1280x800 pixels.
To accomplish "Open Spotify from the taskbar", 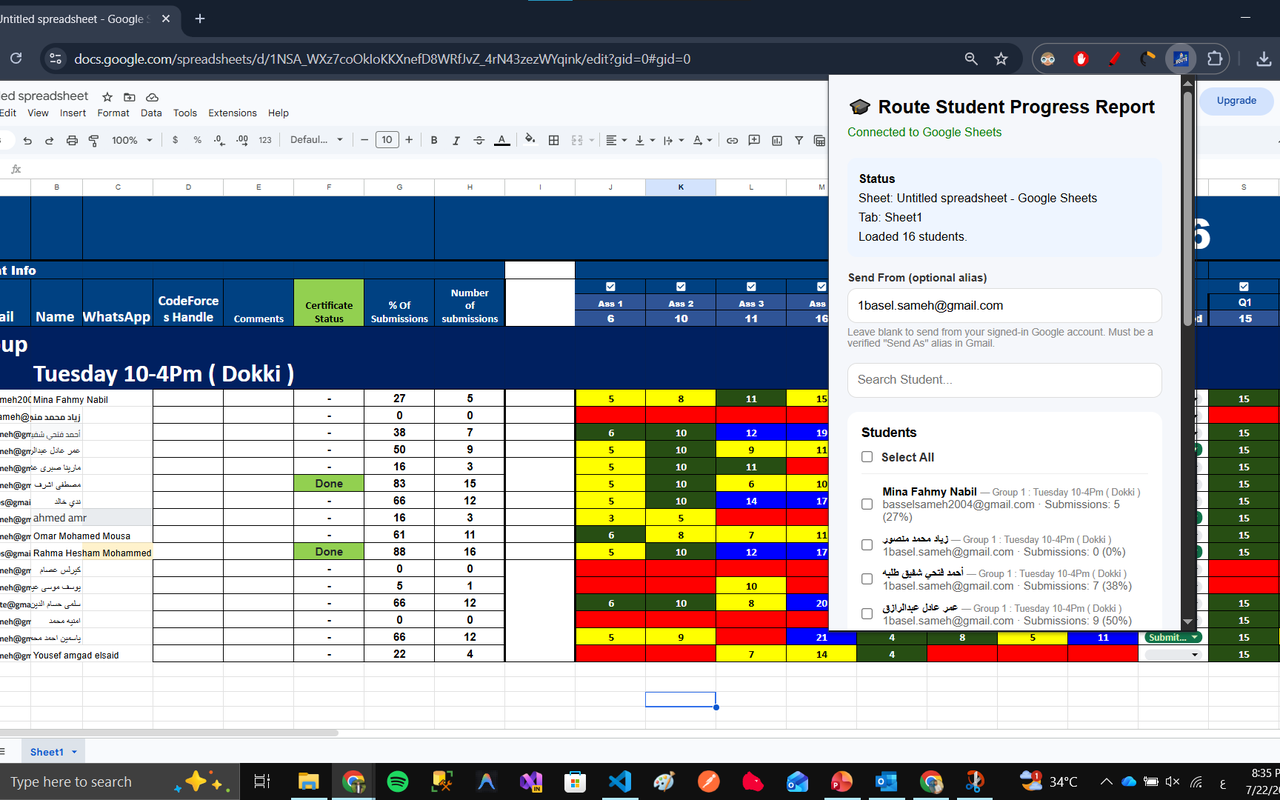I will point(397,782).
